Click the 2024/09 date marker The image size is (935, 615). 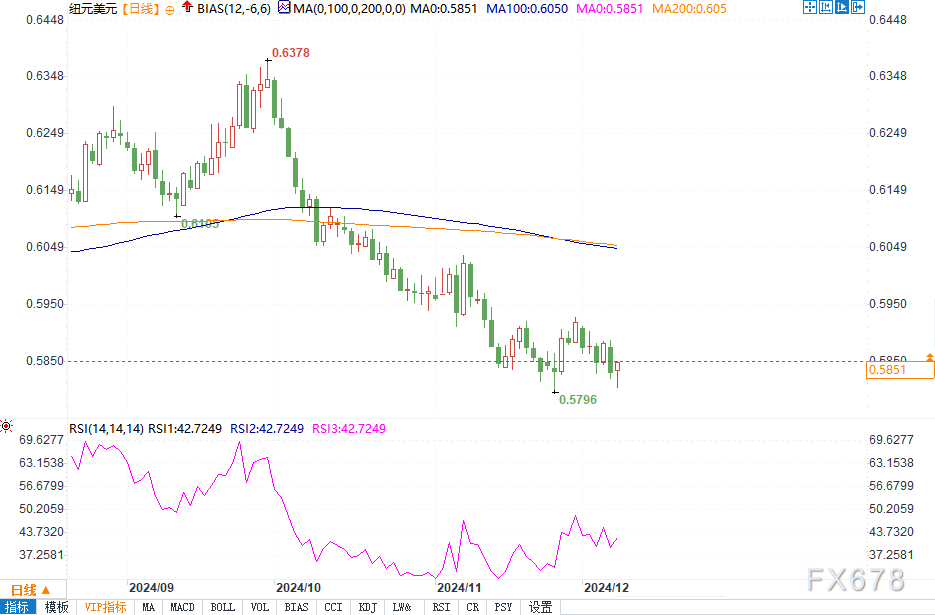[x=151, y=588]
